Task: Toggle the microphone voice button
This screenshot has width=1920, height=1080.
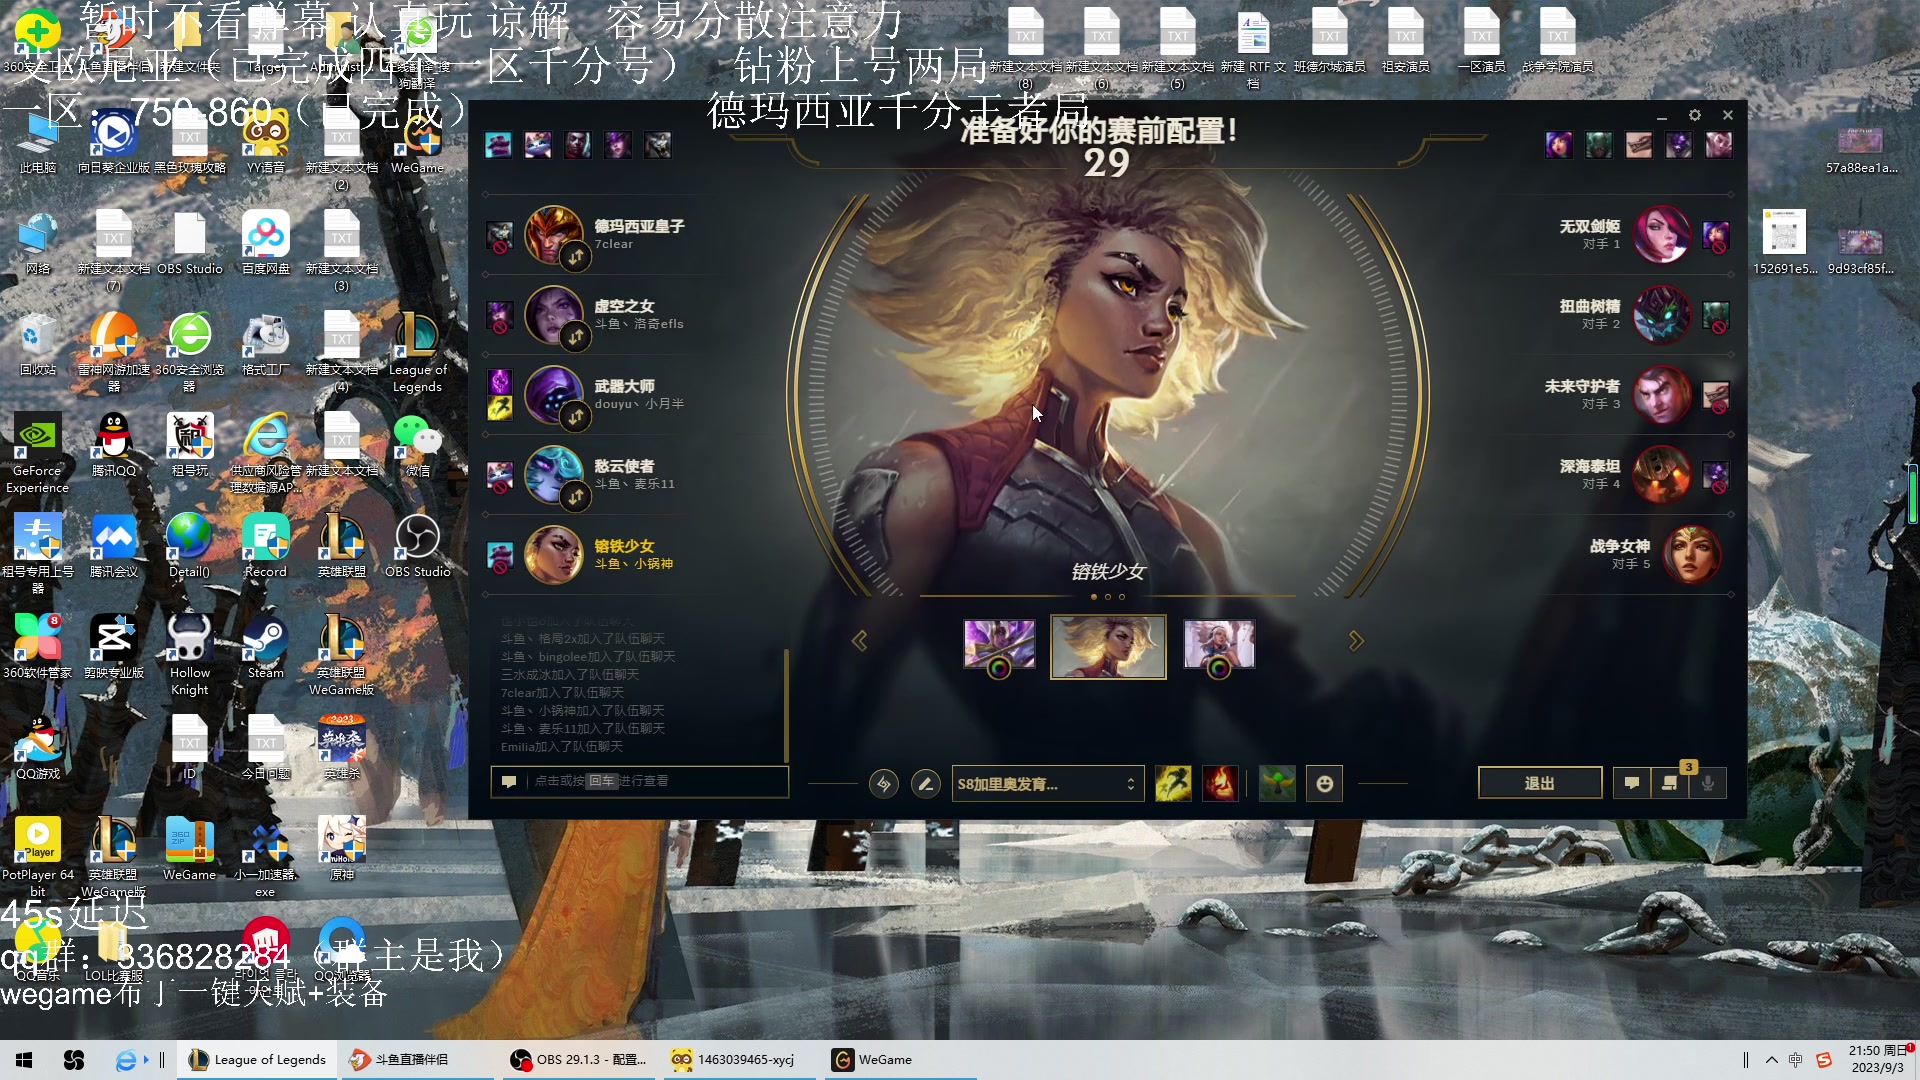Action: click(1708, 783)
